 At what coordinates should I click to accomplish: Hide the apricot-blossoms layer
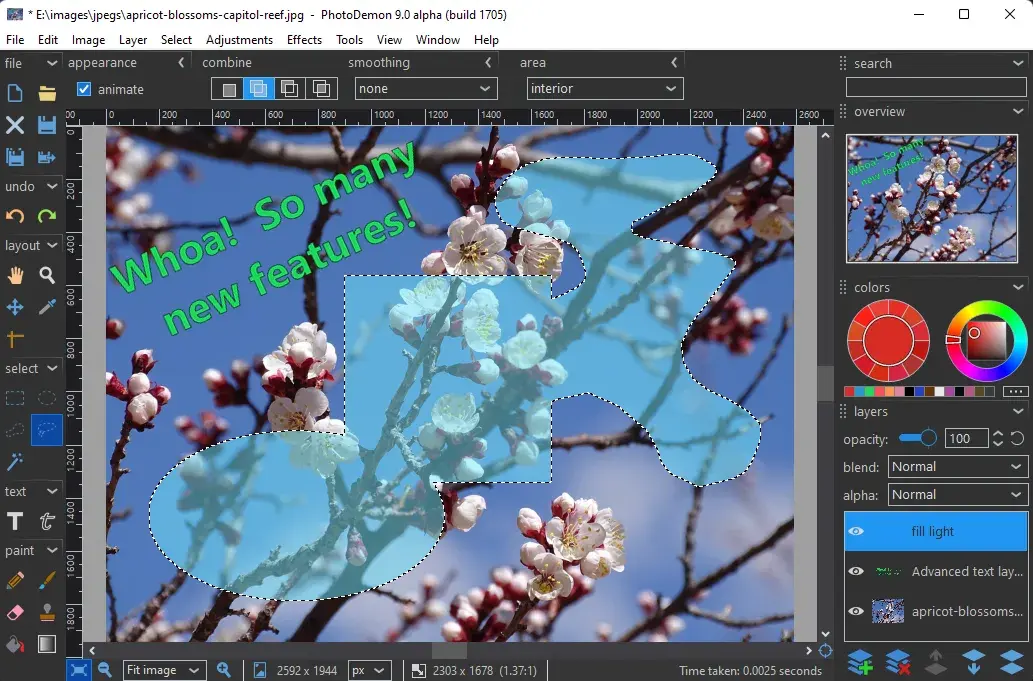[857, 611]
